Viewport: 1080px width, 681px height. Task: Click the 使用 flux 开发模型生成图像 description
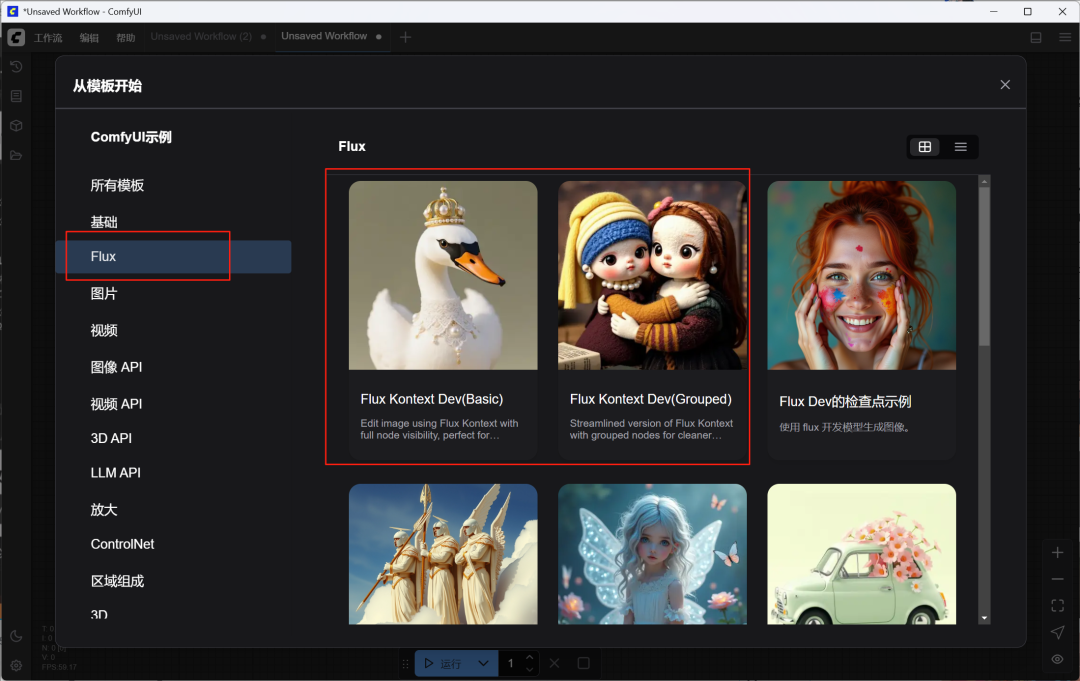(846, 428)
